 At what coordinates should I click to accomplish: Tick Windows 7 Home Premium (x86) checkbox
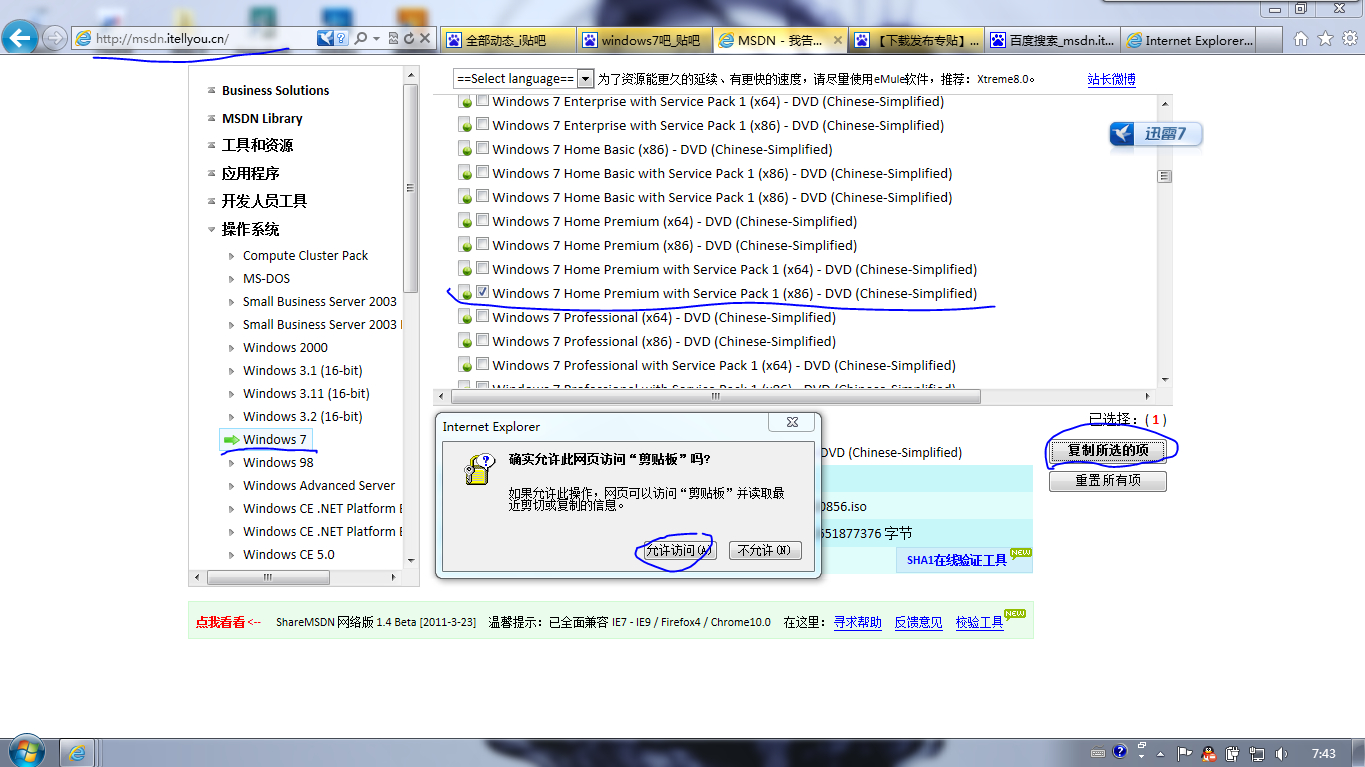click(483, 245)
